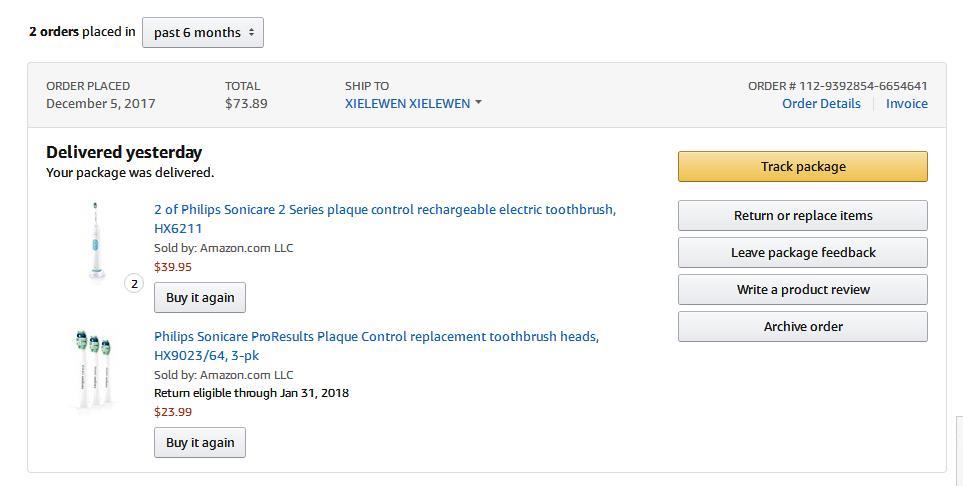963x486 pixels.
Task: Archive this order
Action: (x=802, y=326)
